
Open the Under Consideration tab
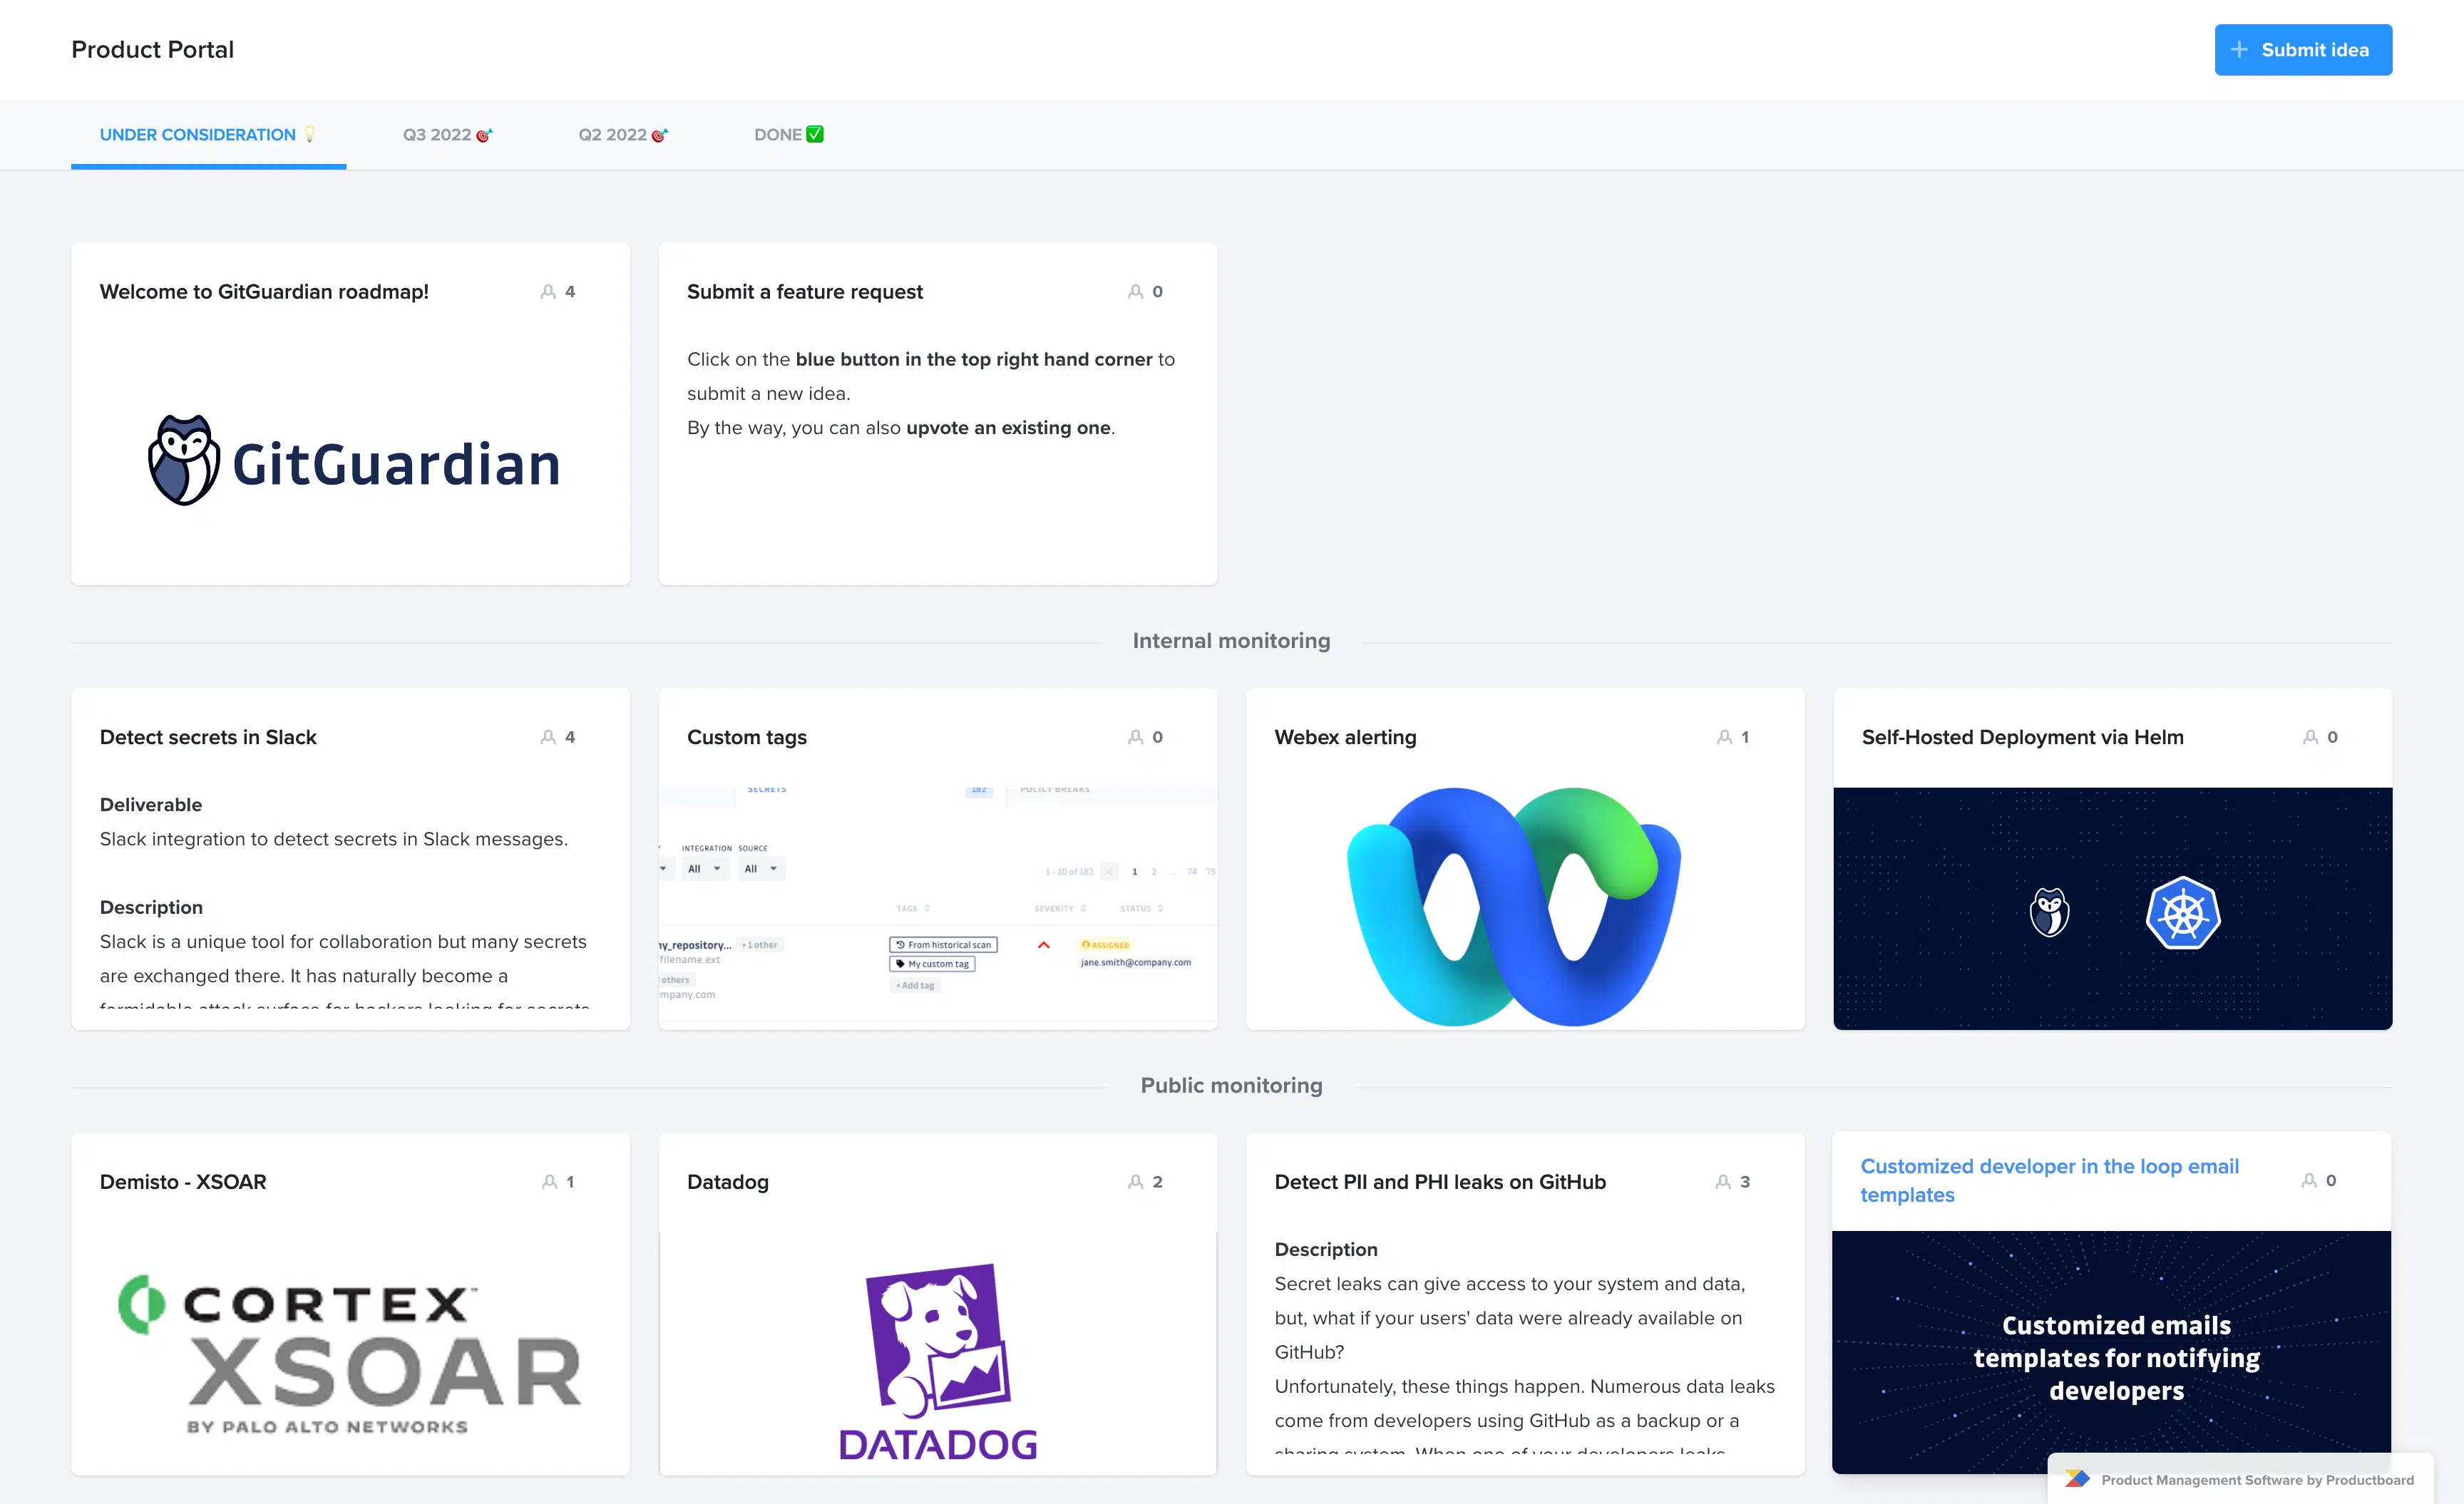coord(208,135)
